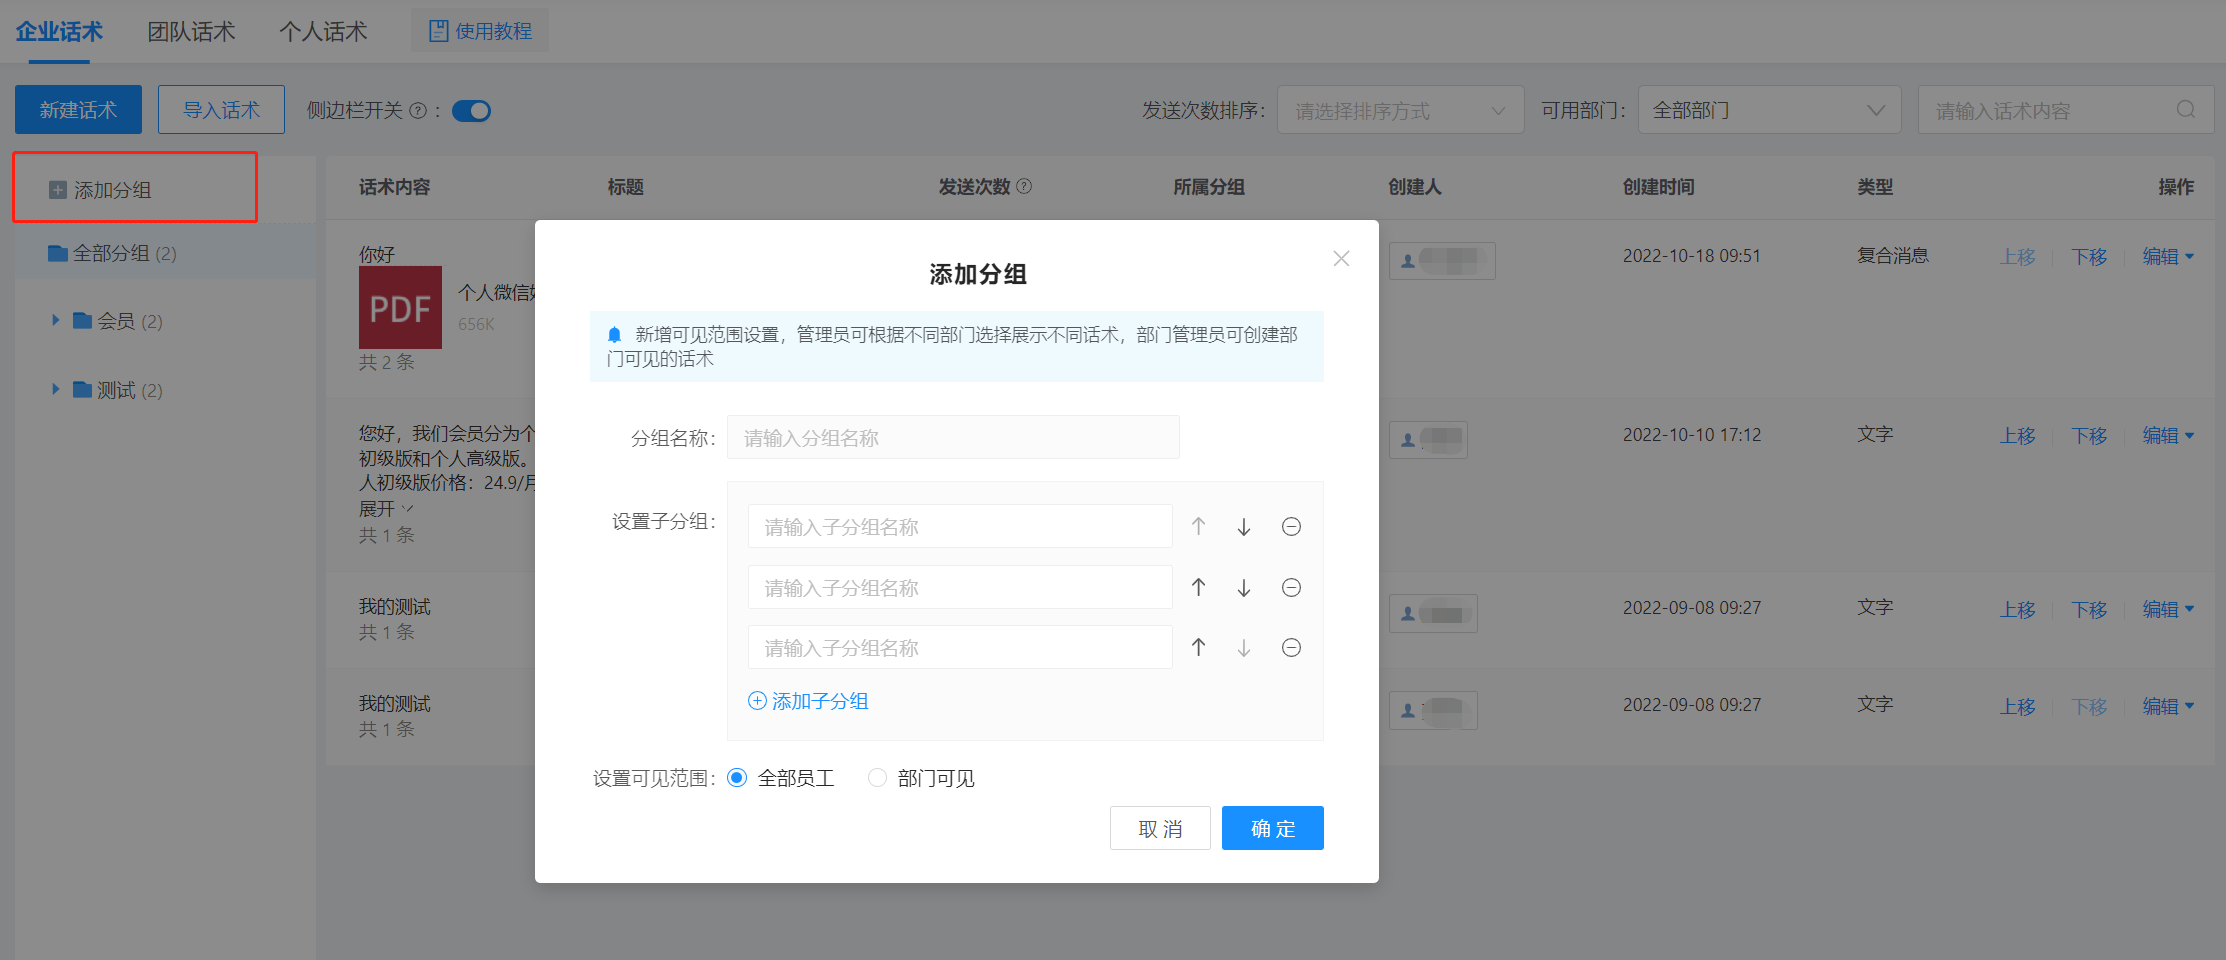
Task: Remove the first subgroup row
Action: pos(1291,526)
